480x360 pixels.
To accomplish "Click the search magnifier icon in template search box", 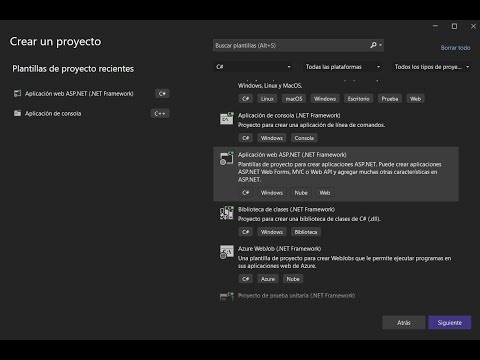I will click(x=373, y=45).
